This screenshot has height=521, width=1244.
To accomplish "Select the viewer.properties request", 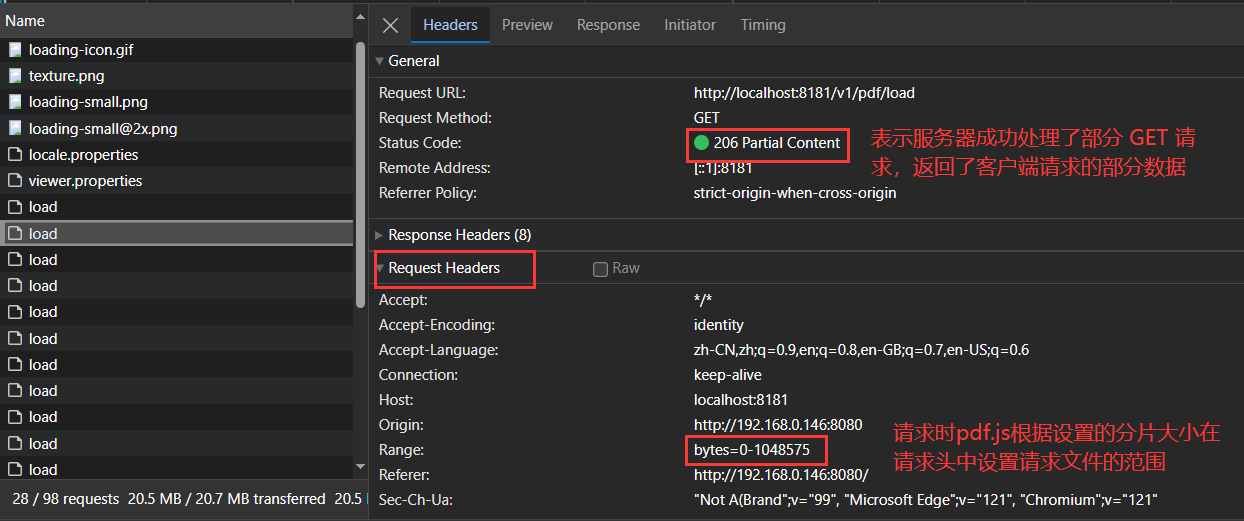I will (177, 181).
